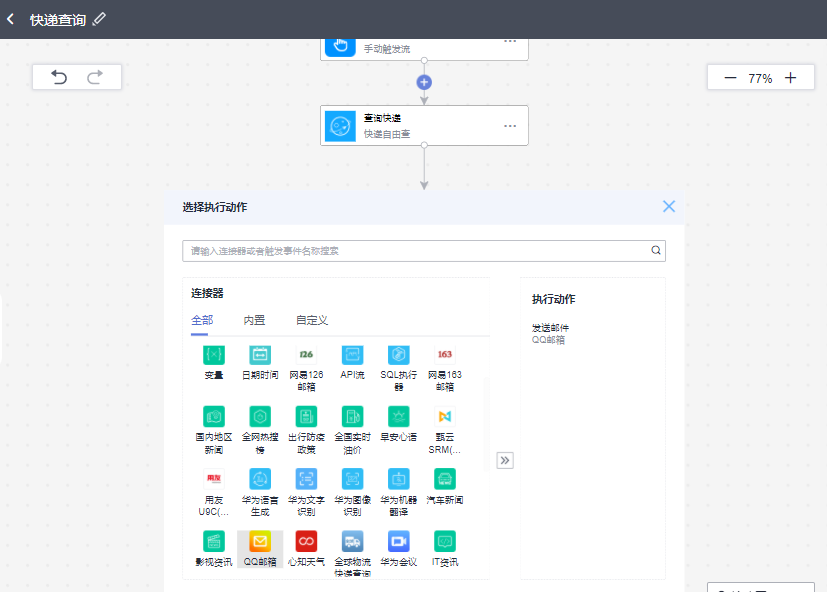Switch to the 内置 tab
Viewport: 827px width, 592px height.
pyautogui.click(x=254, y=320)
